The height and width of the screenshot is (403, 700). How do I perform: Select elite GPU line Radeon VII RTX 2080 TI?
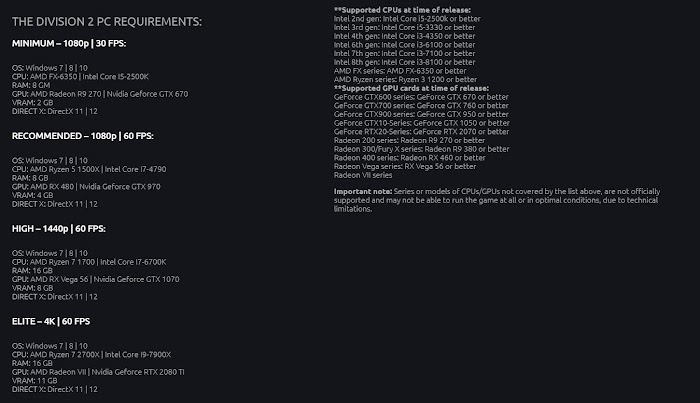point(98,372)
